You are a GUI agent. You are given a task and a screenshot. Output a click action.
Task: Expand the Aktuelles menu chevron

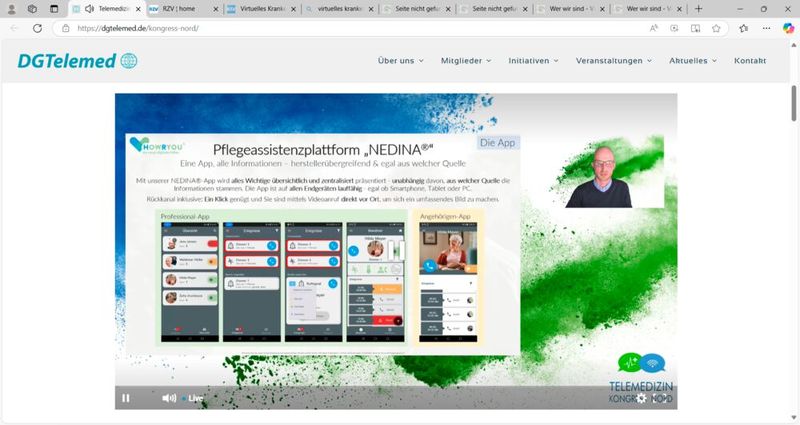click(x=714, y=61)
